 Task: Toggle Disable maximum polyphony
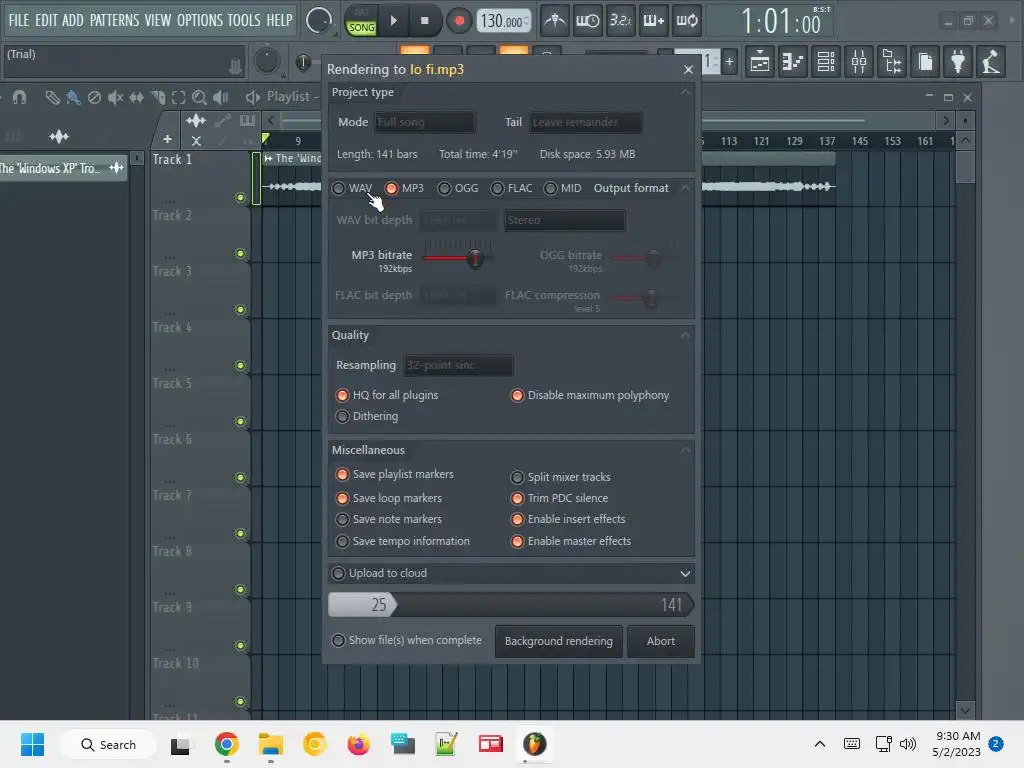pos(517,395)
